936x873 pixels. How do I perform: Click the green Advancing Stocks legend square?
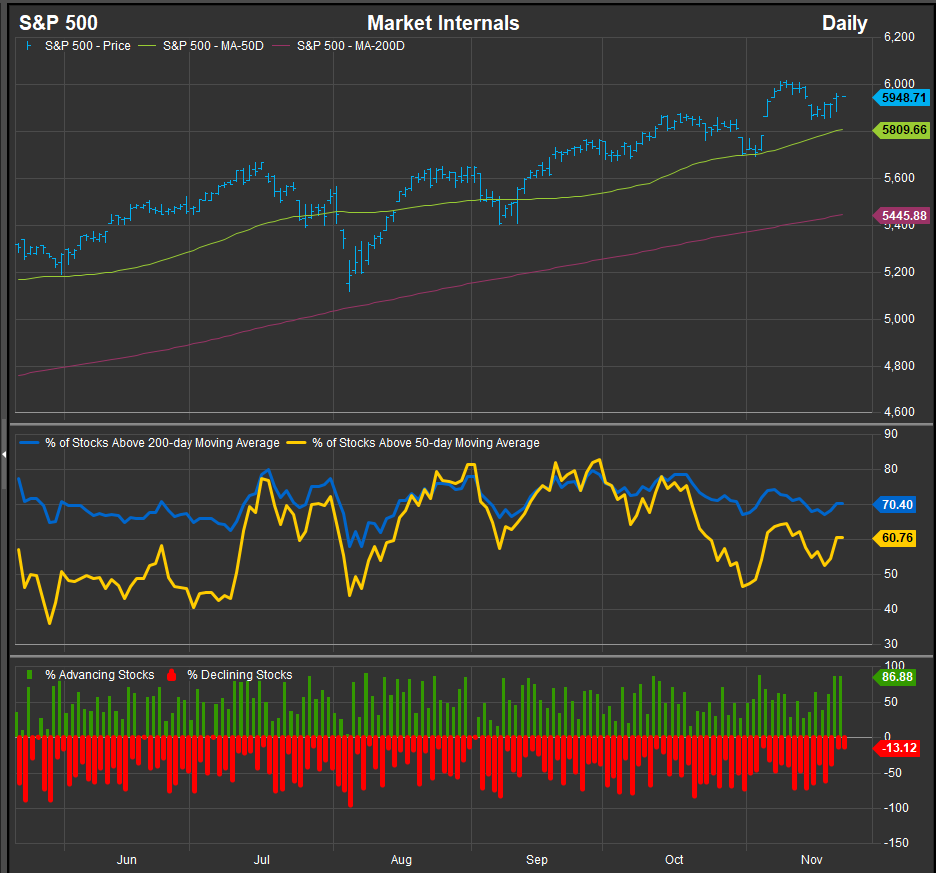(x=29, y=675)
